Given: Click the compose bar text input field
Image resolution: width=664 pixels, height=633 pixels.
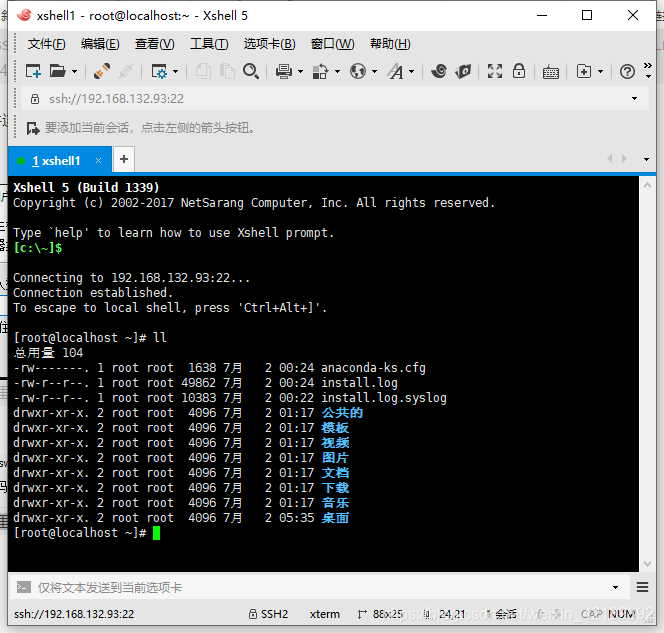Looking at the screenshot, I should point(322,587).
